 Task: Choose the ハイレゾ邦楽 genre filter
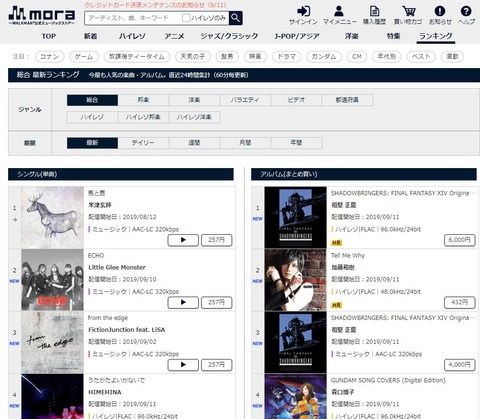[x=143, y=117]
